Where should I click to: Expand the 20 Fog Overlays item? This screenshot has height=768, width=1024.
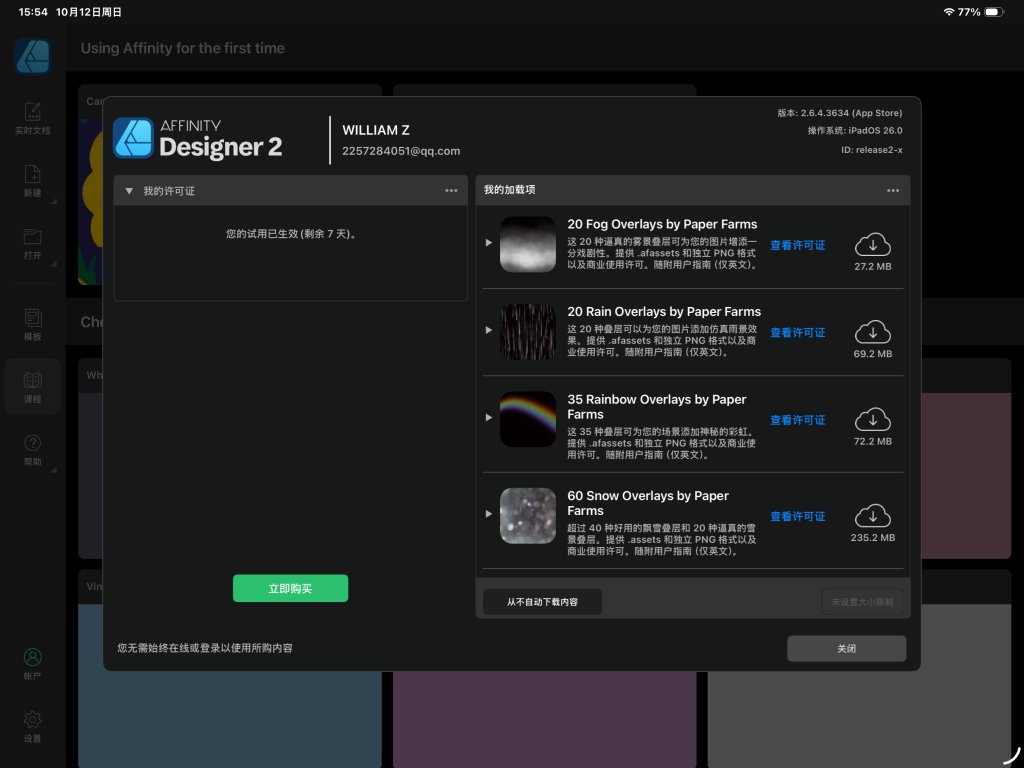pyautogui.click(x=489, y=243)
